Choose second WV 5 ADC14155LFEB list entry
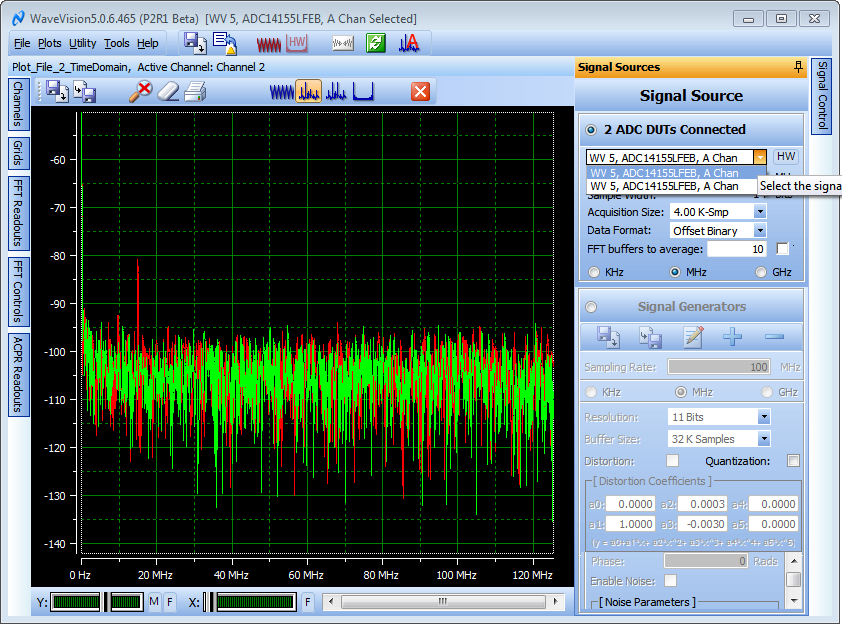Image resolution: width=842 pixels, height=627 pixels. (664, 186)
